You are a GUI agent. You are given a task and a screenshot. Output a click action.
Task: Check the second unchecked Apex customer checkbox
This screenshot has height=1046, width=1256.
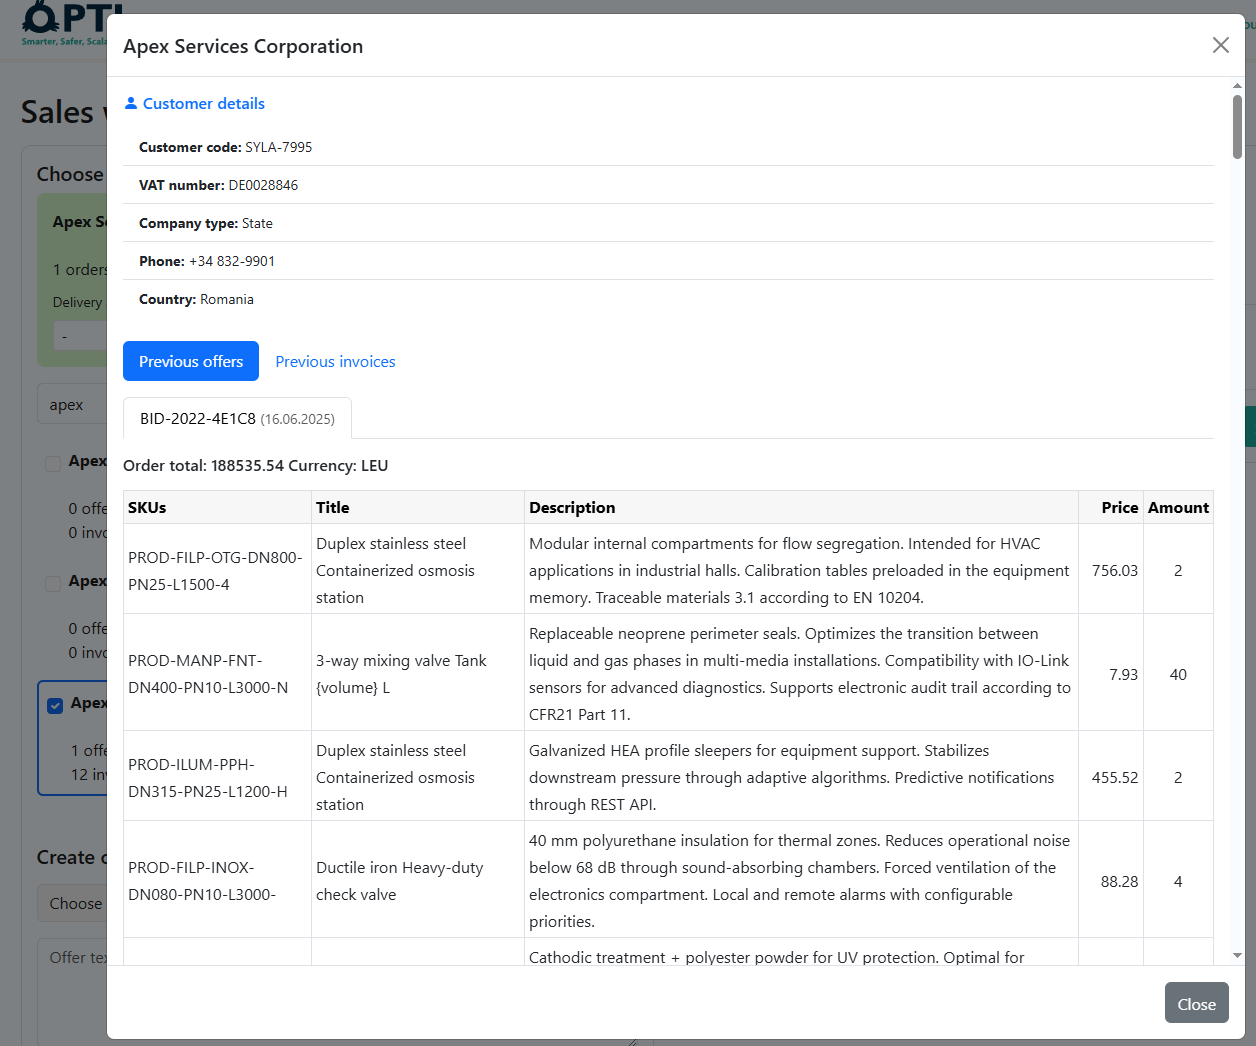click(52, 583)
